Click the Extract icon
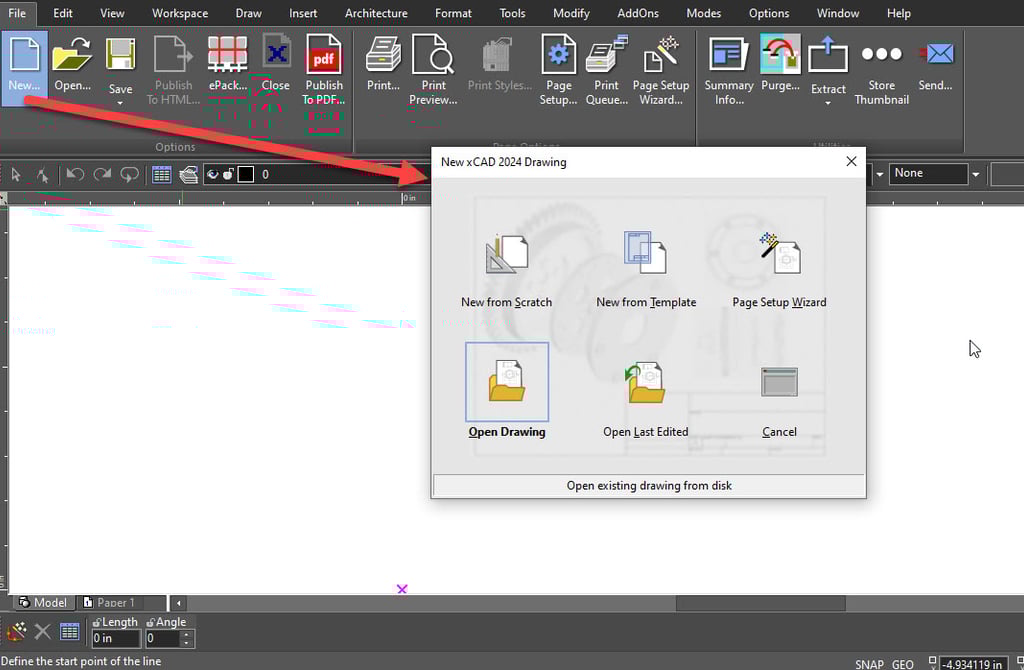This screenshot has width=1024, height=670. (828, 55)
